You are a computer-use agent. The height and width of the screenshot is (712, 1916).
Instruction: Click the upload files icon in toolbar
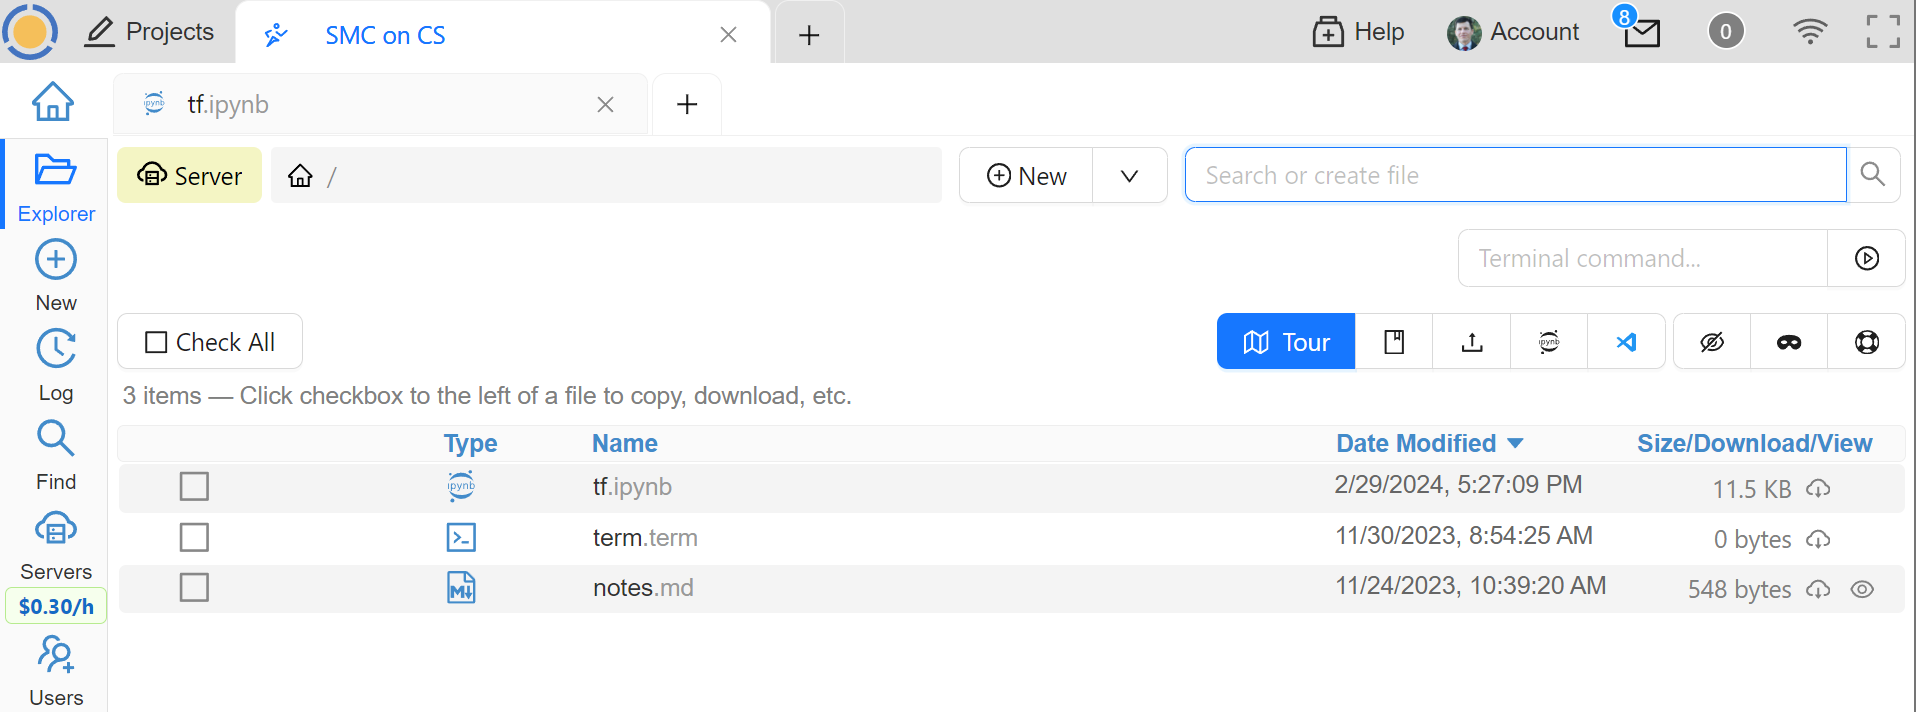[x=1471, y=342]
